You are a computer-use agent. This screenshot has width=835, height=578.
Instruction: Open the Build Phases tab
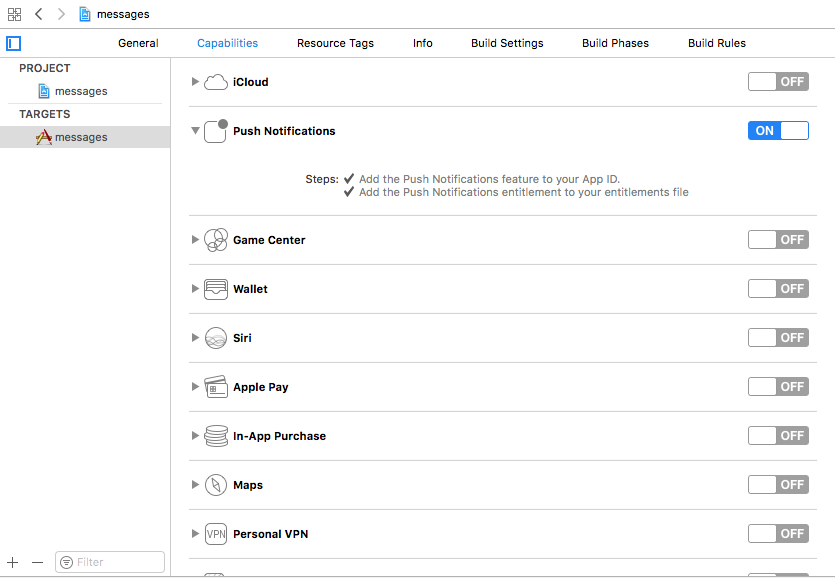615,43
